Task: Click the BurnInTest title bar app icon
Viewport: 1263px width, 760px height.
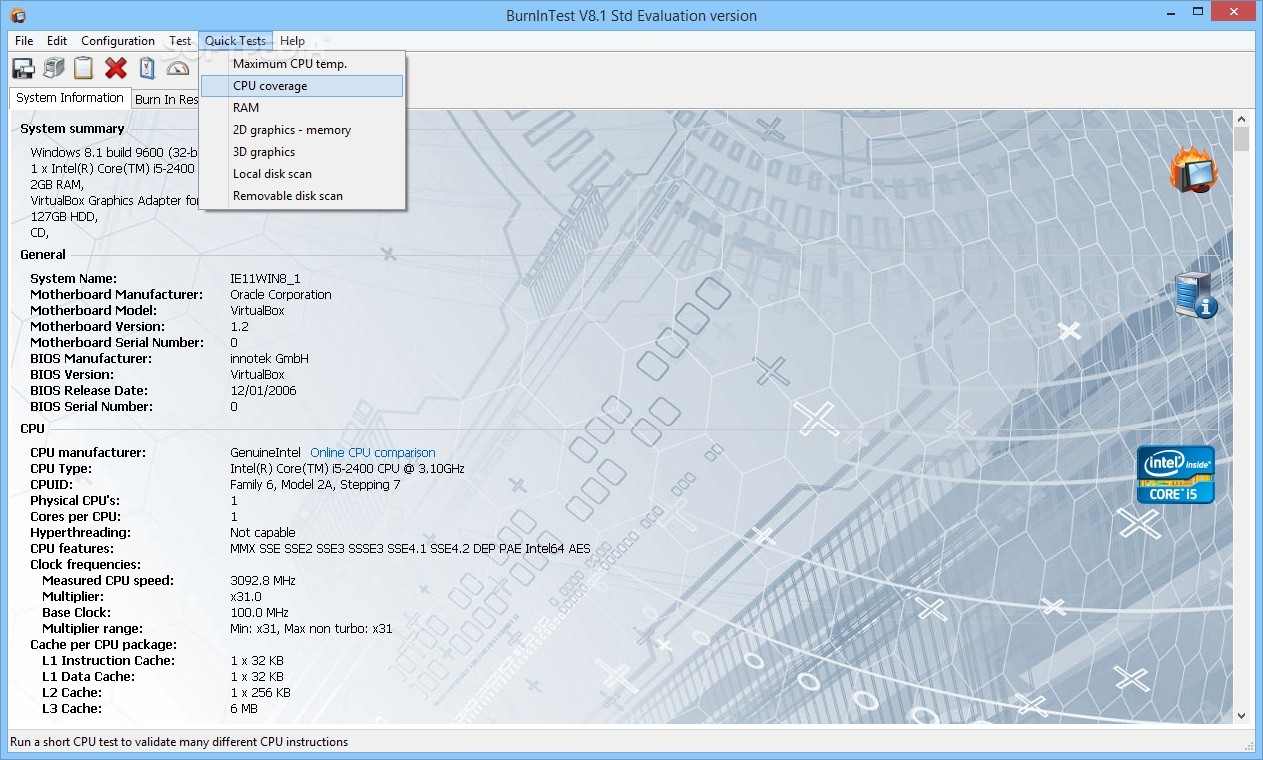Action: [18, 15]
